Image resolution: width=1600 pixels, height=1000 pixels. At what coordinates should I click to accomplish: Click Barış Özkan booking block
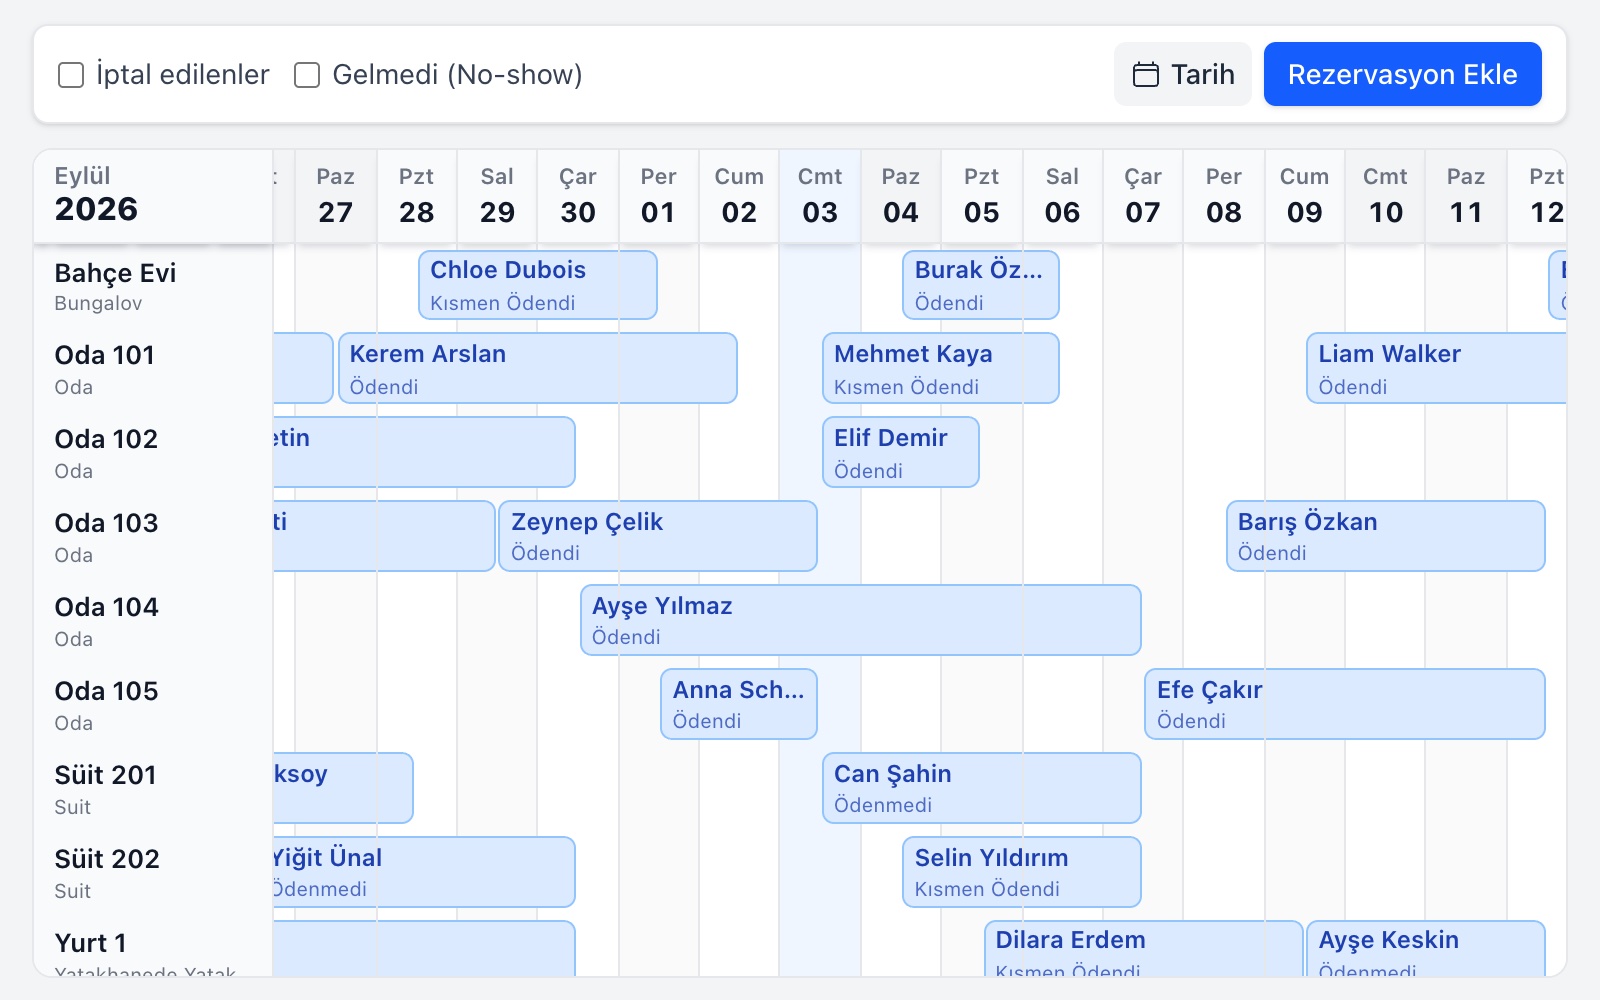pyautogui.click(x=1386, y=536)
